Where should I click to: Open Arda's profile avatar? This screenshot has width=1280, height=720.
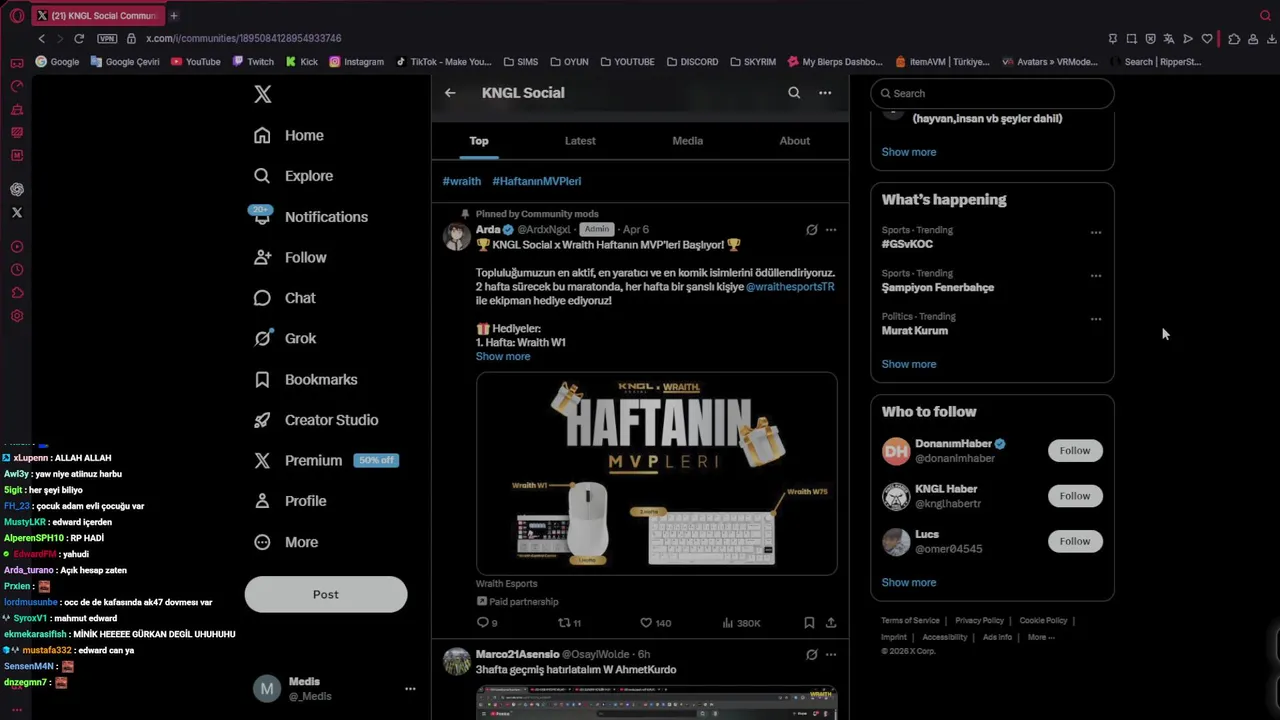[x=457, y=237]
